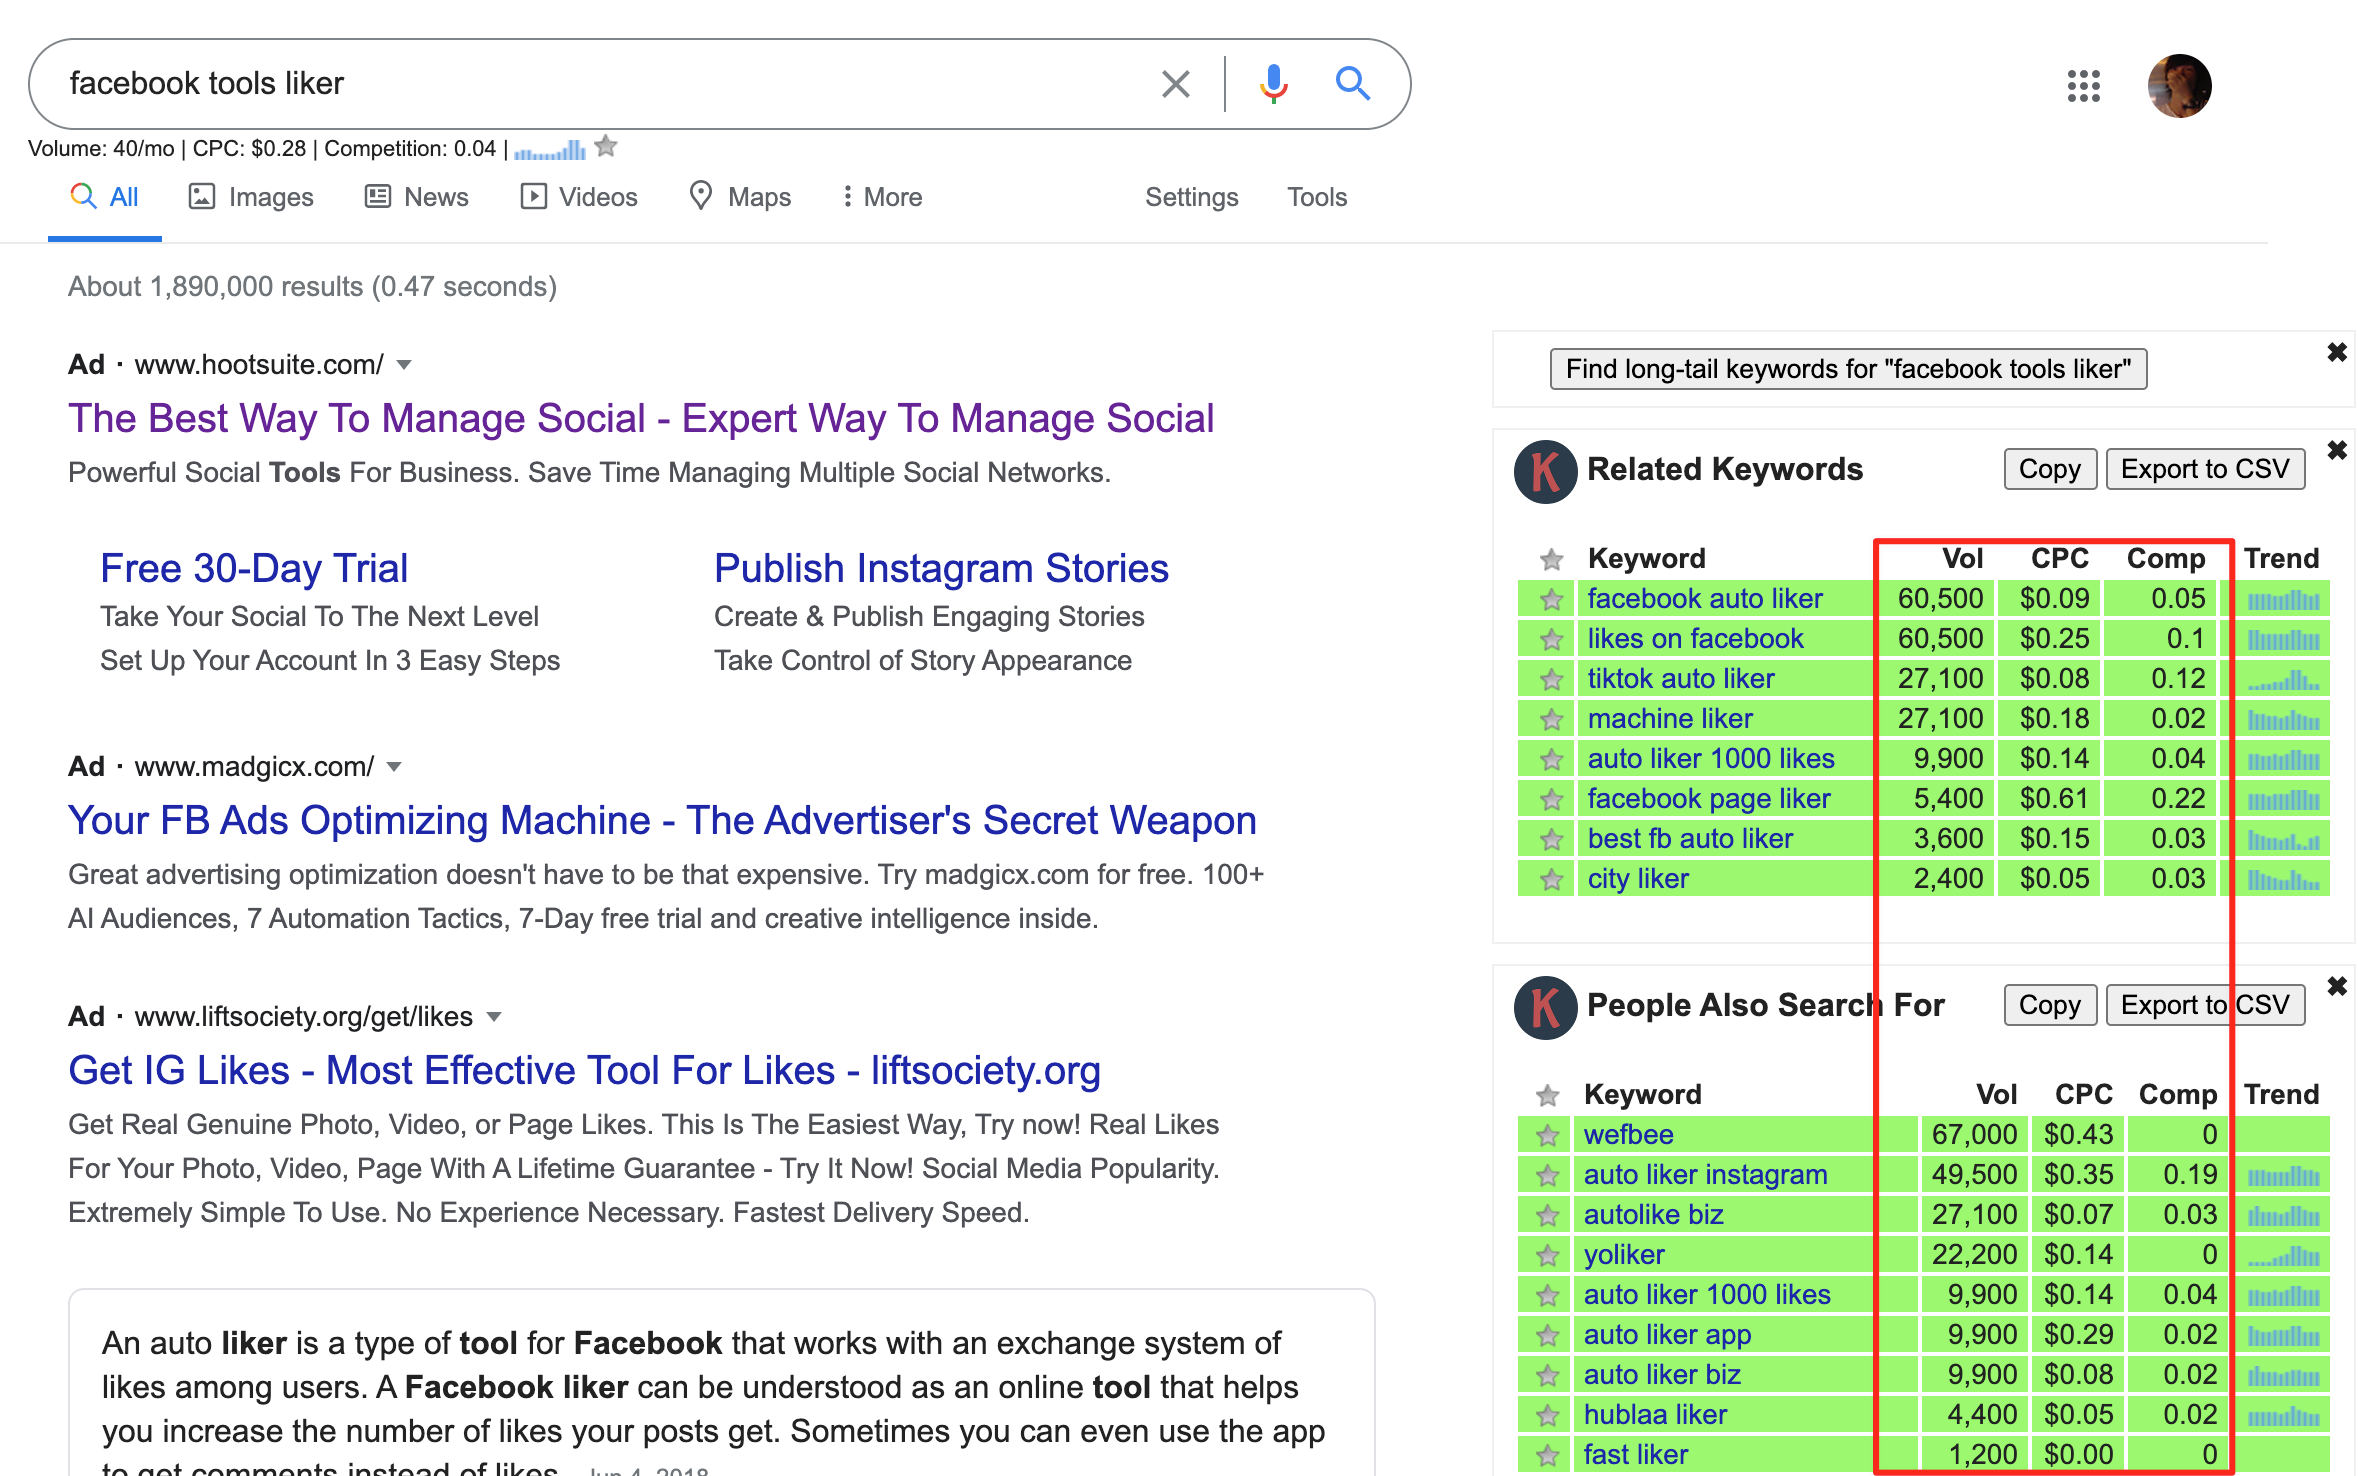Star the 'yoliker' keyword
Image resolution: width=2358 pixels, height=1476 pixels.
(1548, 1255)
